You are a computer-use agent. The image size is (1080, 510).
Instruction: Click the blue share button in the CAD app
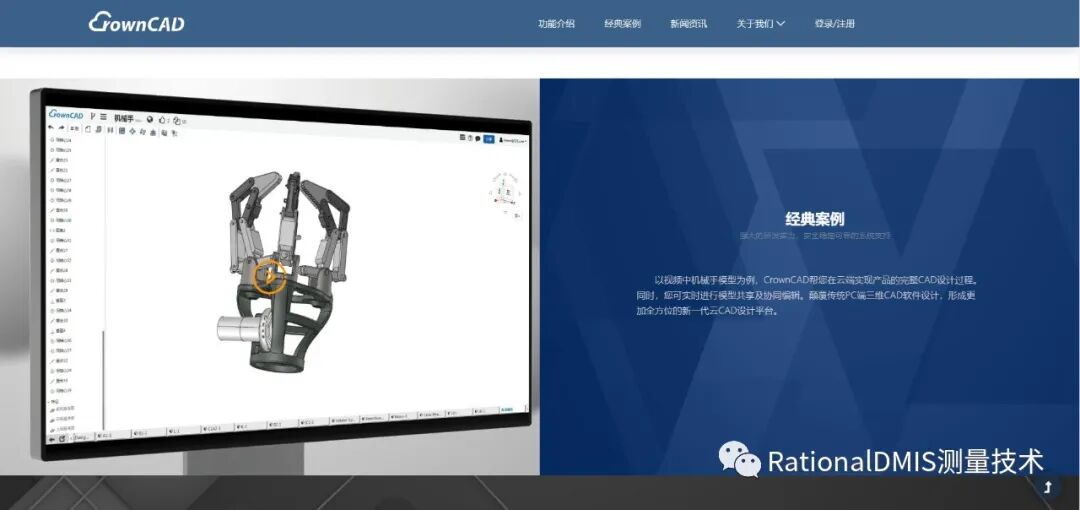tap(488, 139)
